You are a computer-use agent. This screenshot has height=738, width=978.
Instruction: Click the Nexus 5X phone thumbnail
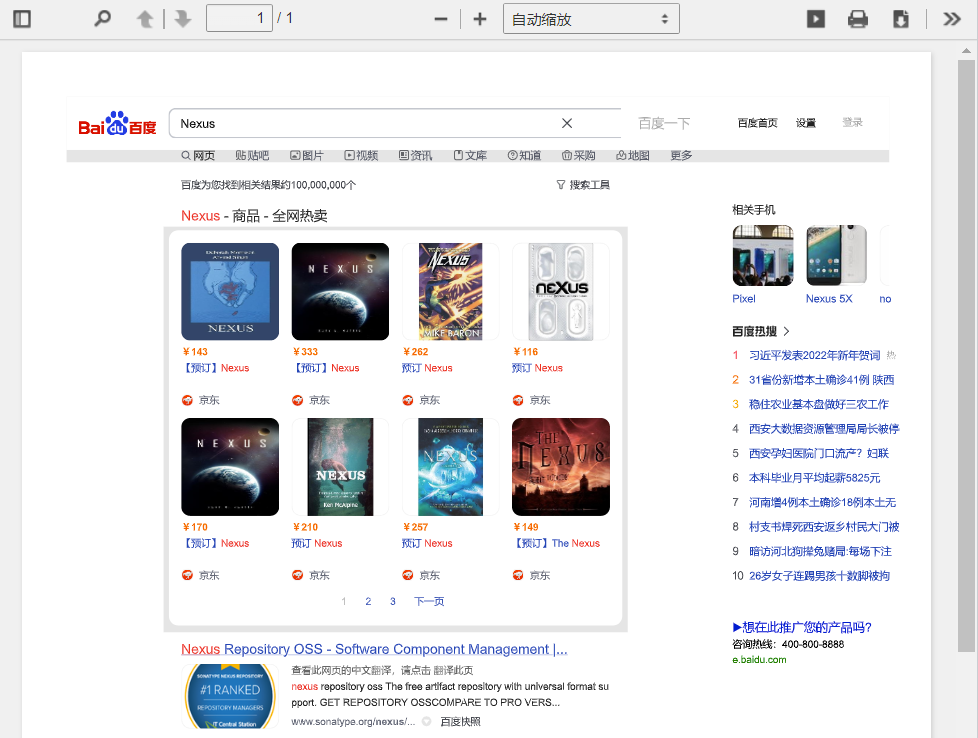[836, 256]
